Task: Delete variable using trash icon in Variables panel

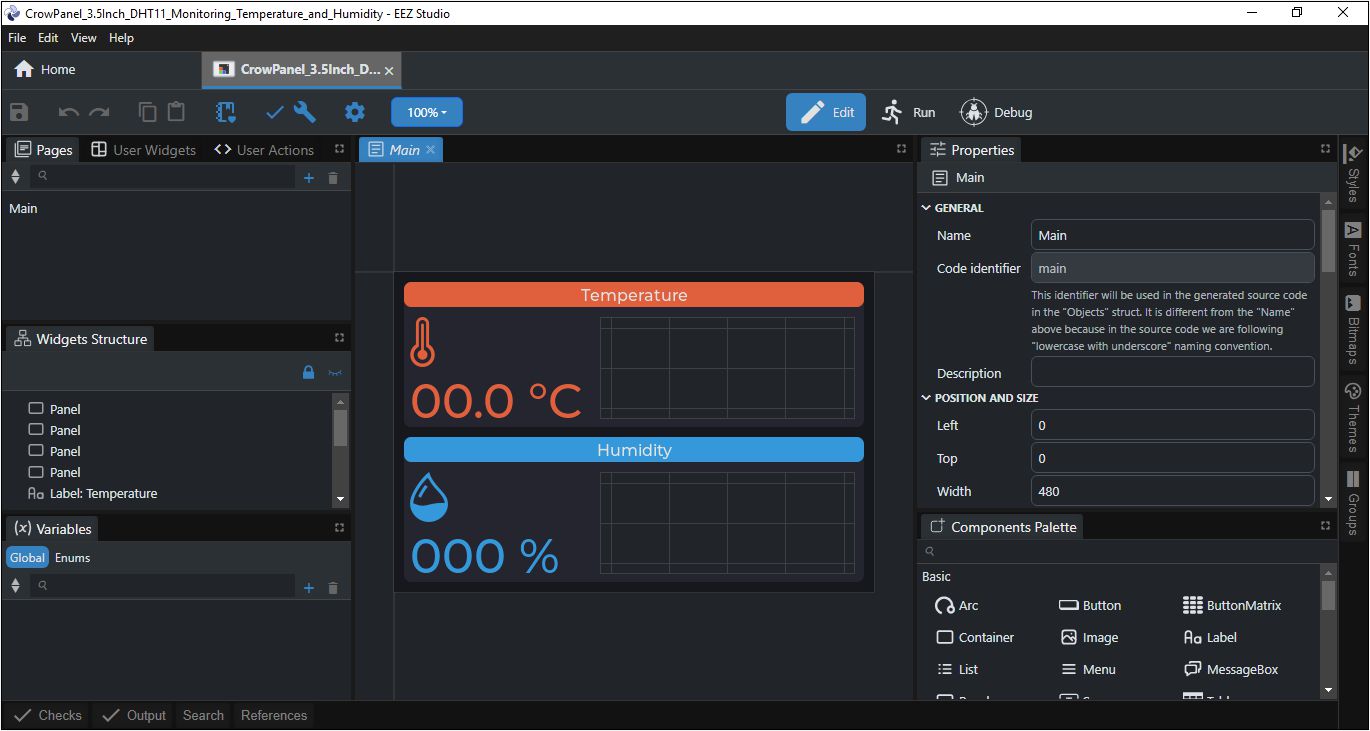Action: click(x=333, y=588)
